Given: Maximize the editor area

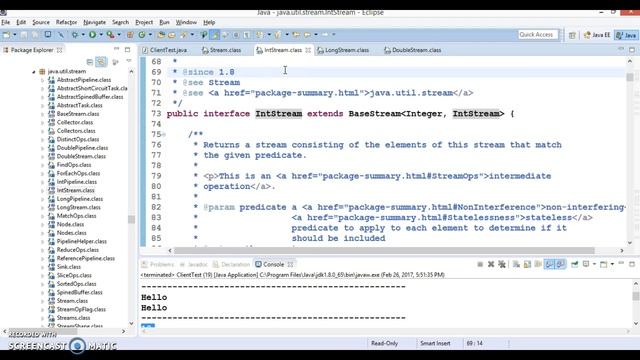Looking at the screenshot, I should coord(632,50).
